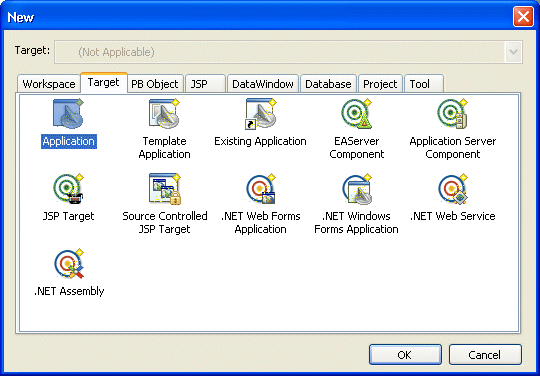540x376 pixels.
Task: Pick the .NET Windows Forms Application icon
Action: 356,189
